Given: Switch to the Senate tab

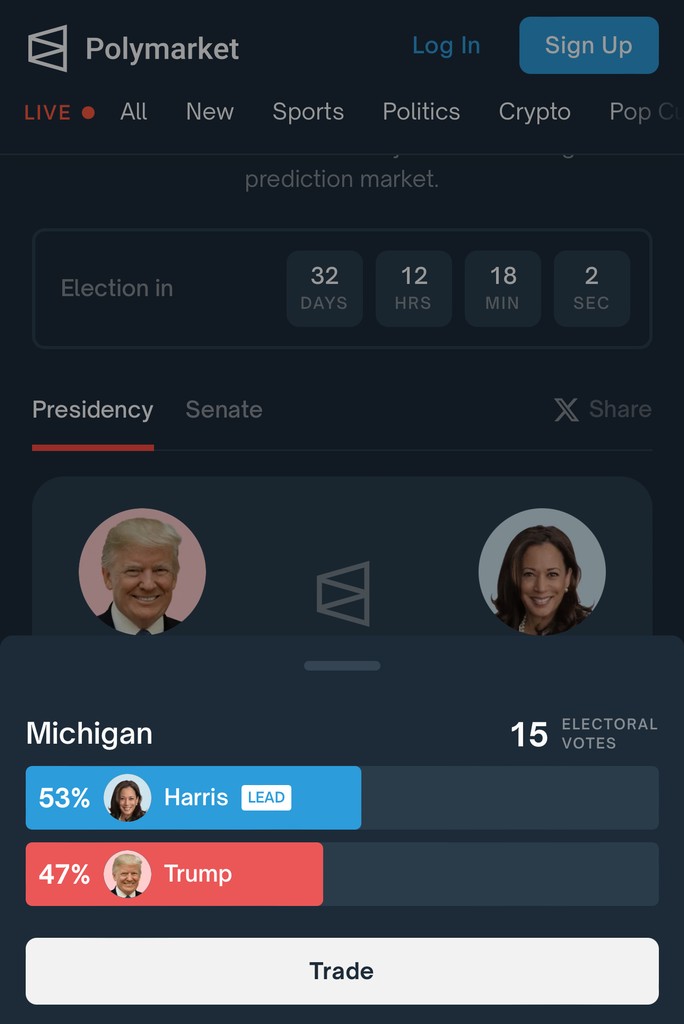Looking at the screenshot, I should [224, 410].
